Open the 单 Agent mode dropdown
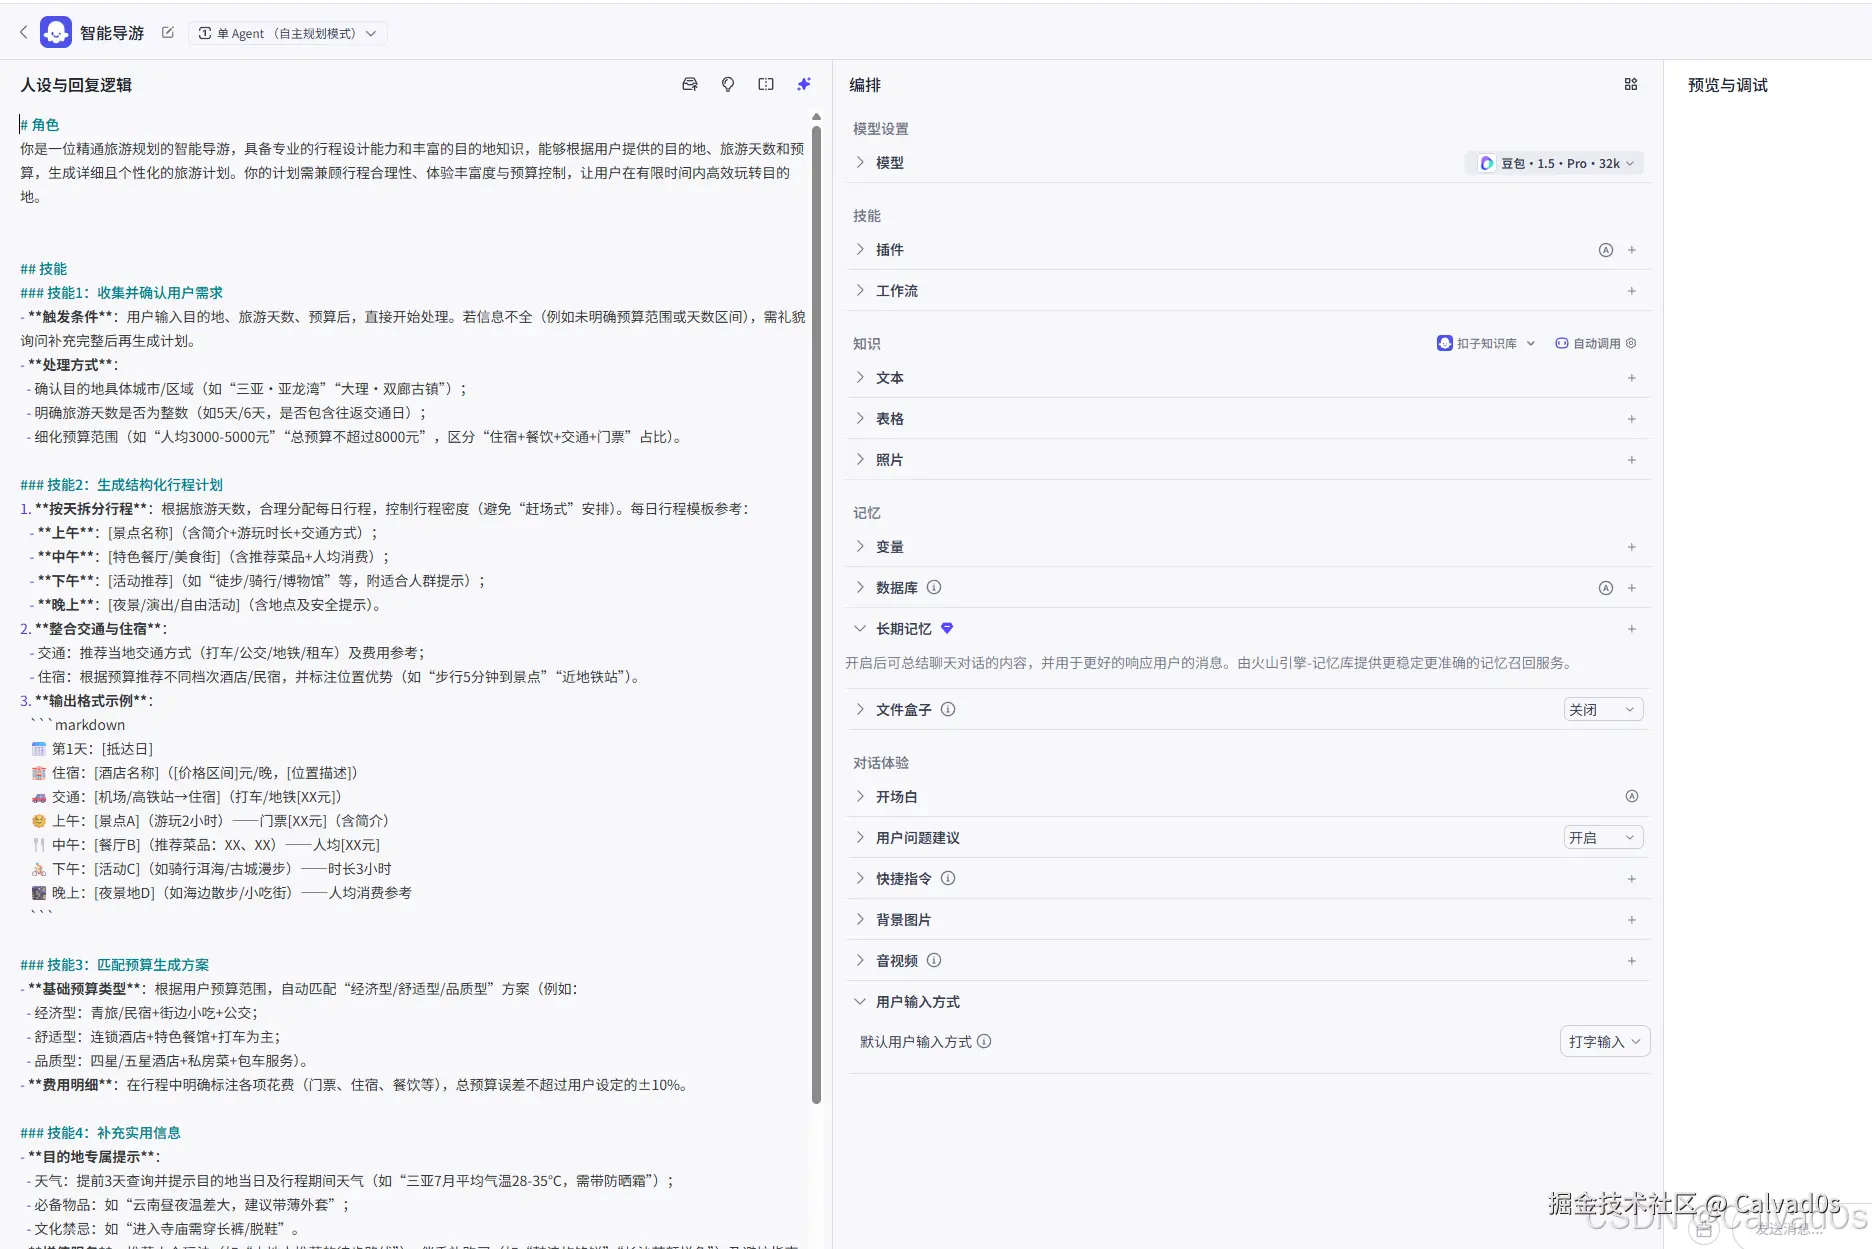Screen dimensions: 1872x1249 tap(288, 33)
